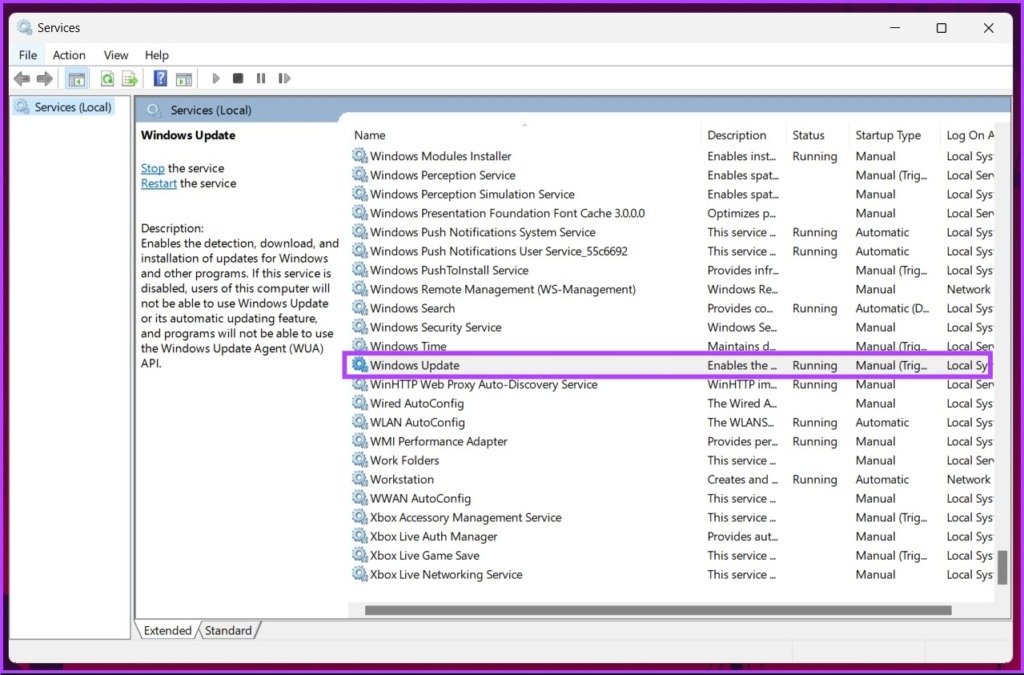Click the Refresh toolbar icon
The image size is (1024, 675).
106,79
